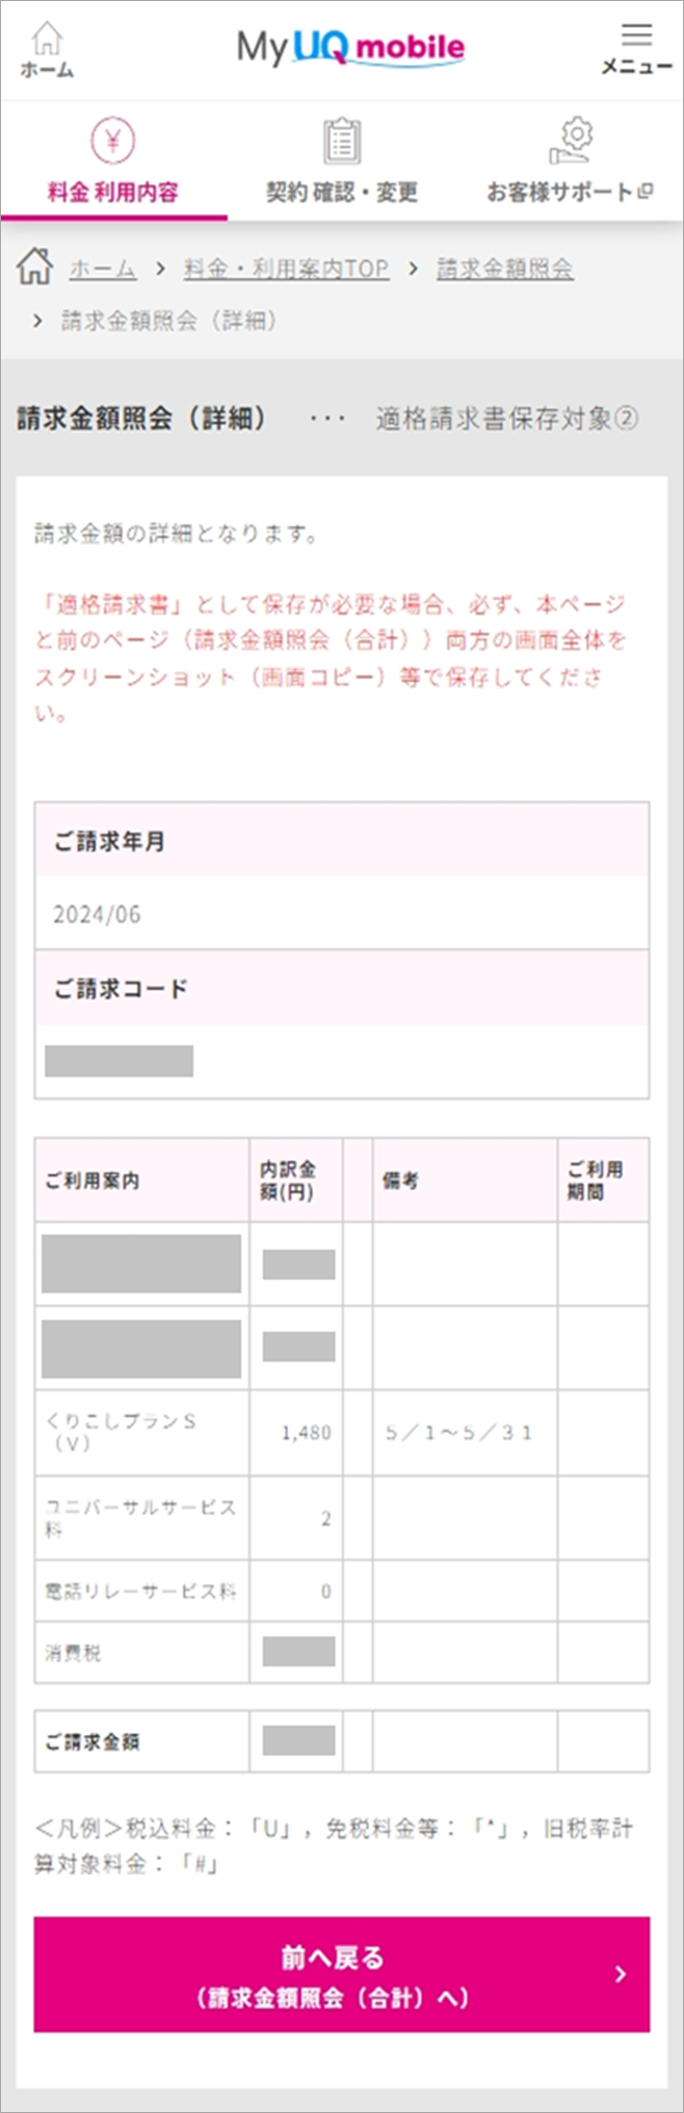Switch to 契約確認・変更 tab
Viewport: 684px width, 2113px height.
tap(342, 162)
